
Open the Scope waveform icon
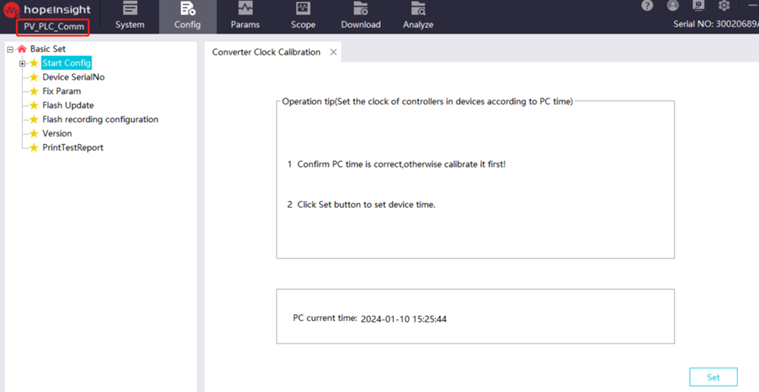pos(303,8)
